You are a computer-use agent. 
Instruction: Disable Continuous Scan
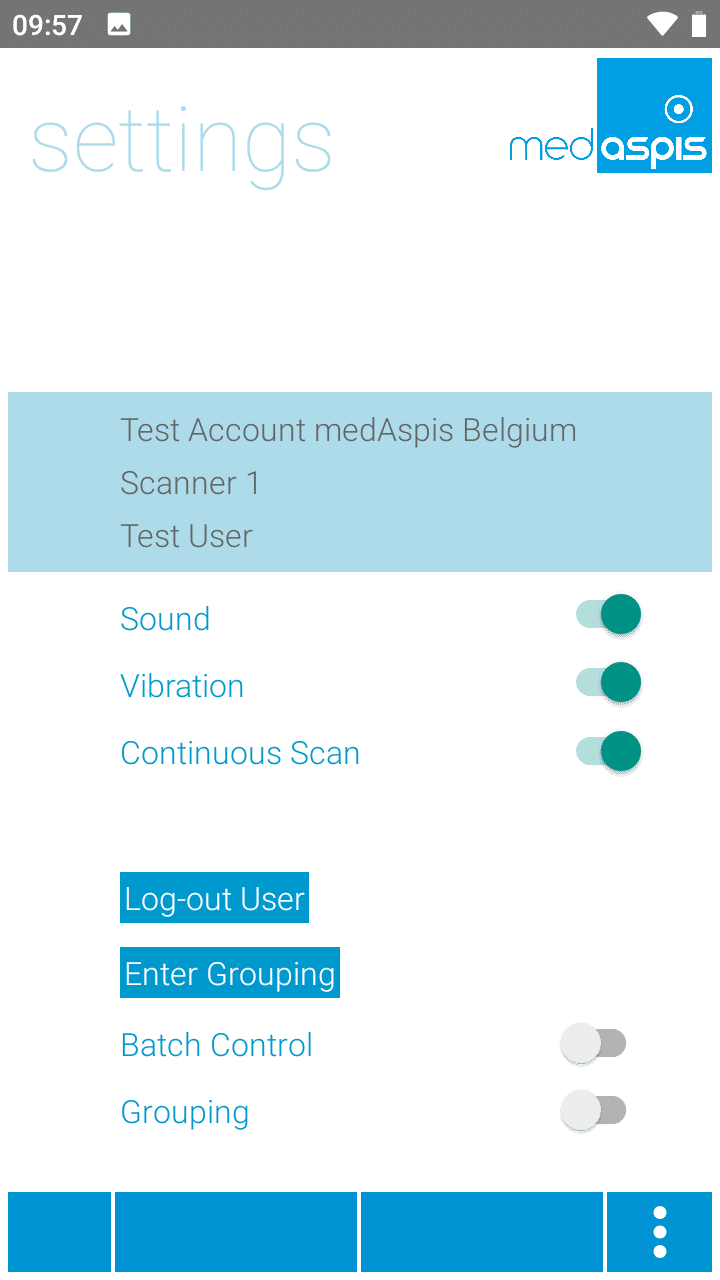(x=607, y=751)
